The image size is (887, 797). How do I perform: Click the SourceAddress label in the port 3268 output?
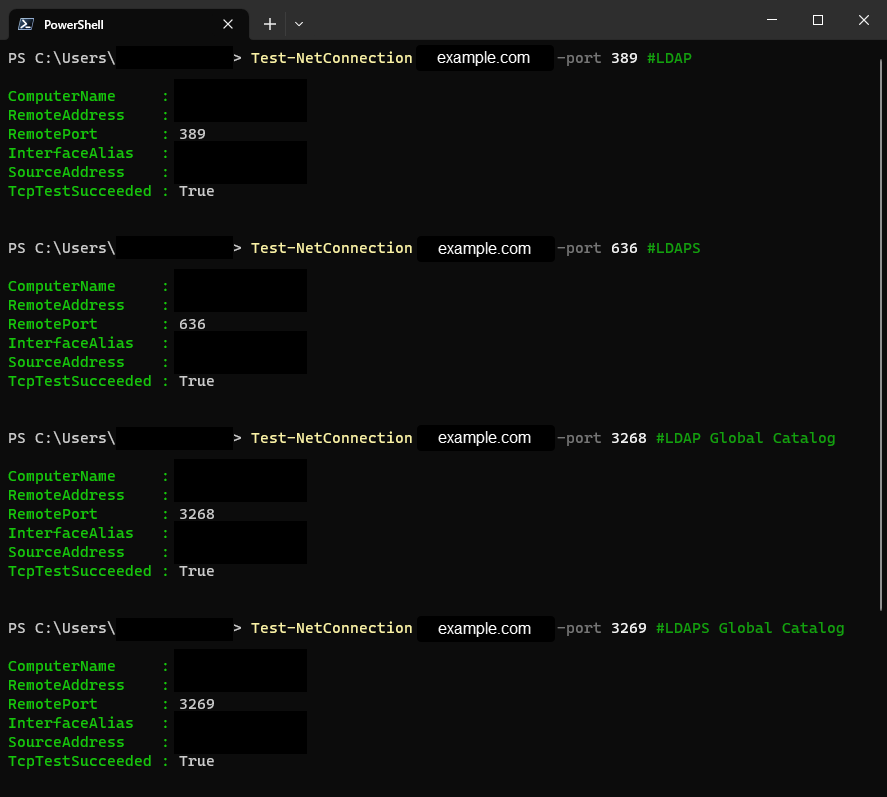pos(66,552)
